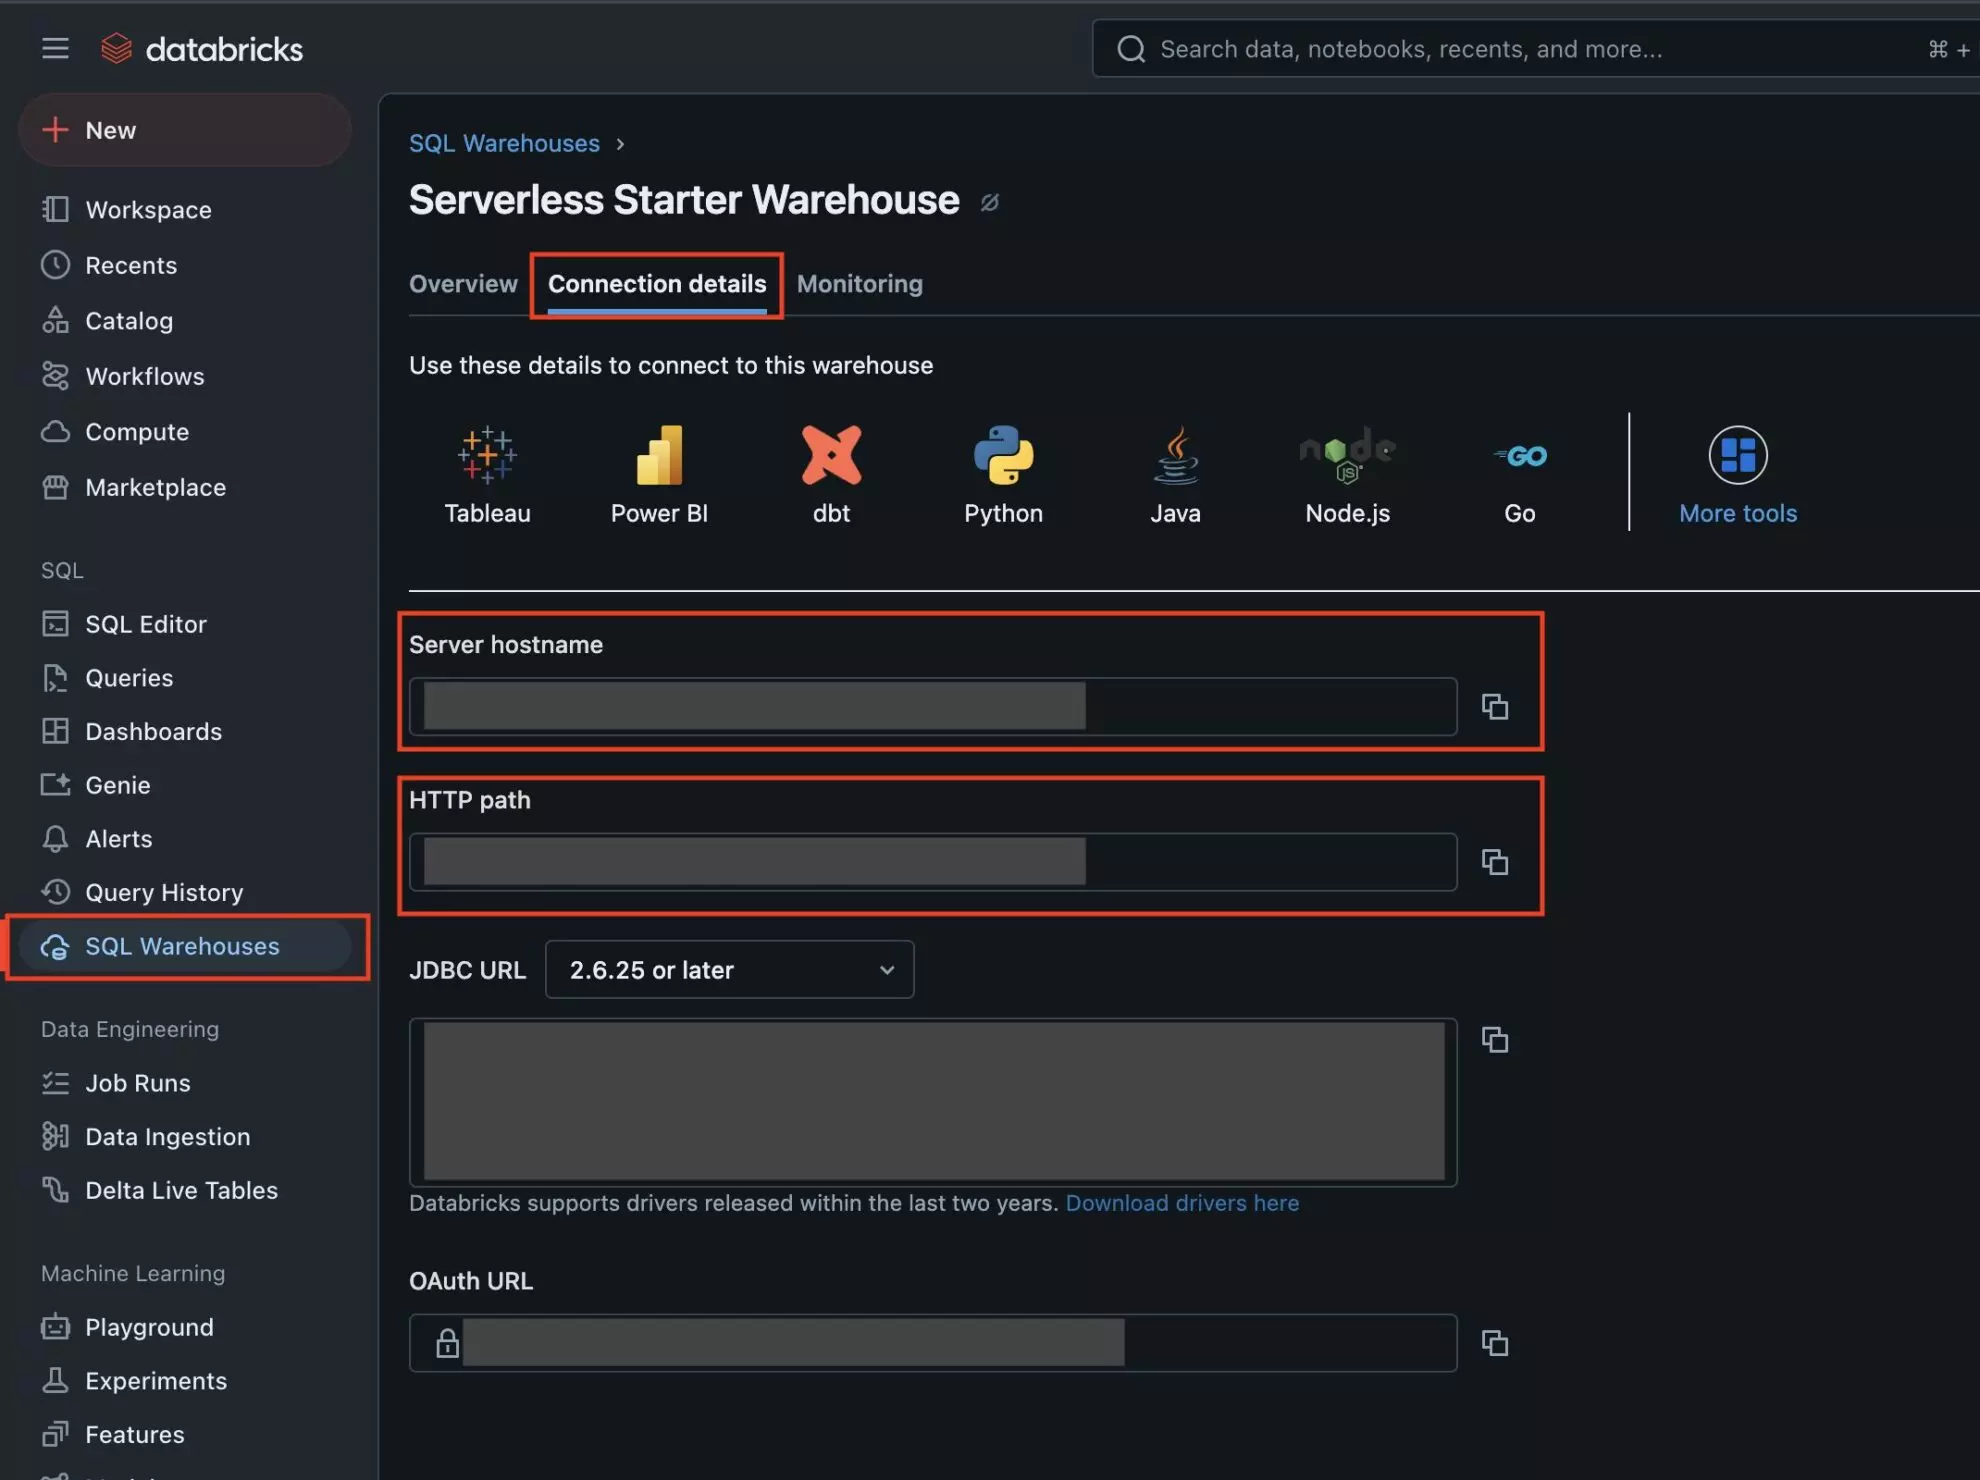
Task: Click the icon next to the warehouse title
Action: click(x=989, y=202)
